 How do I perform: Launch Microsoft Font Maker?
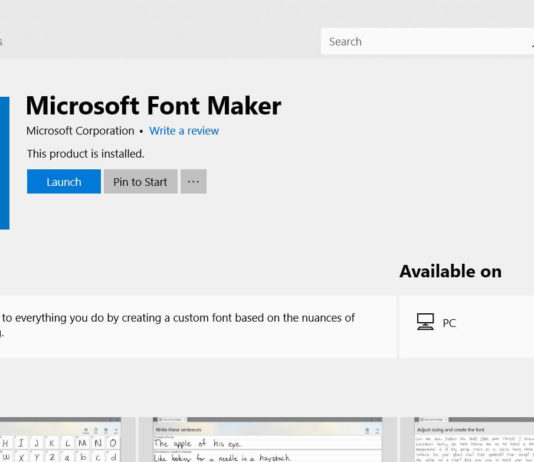pyautogui.click(x=64, y=181)
